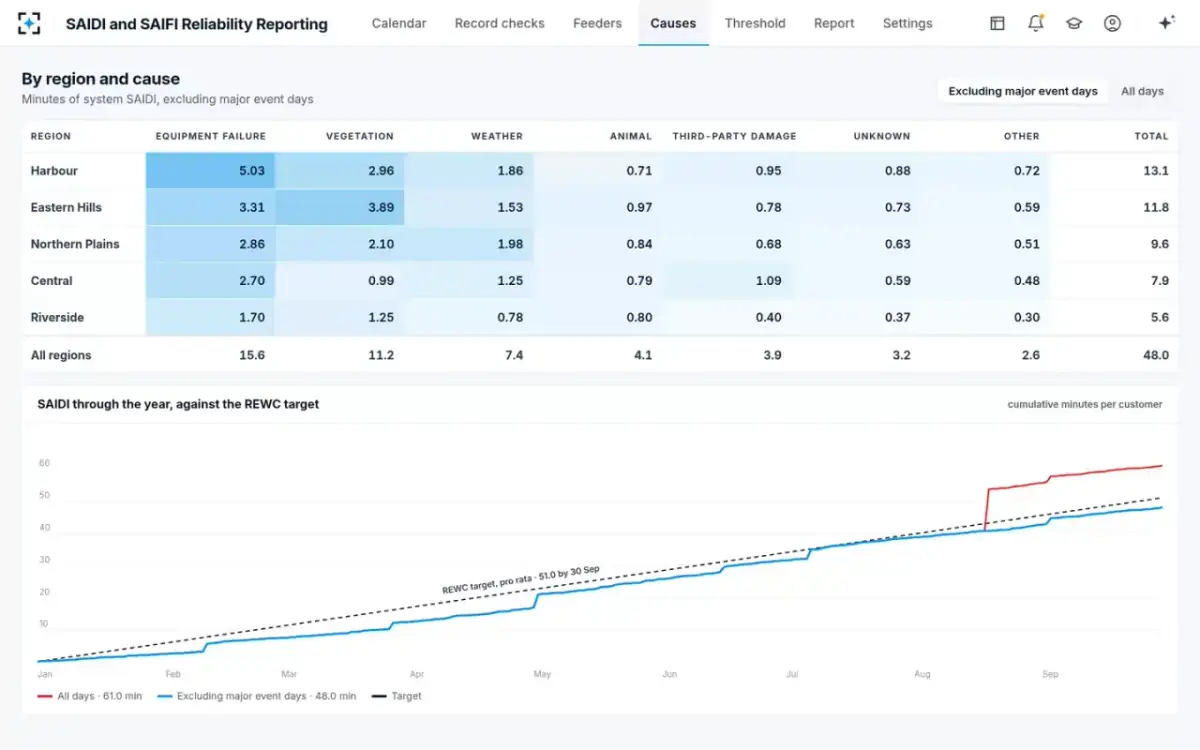1200x750 pixels.
Task: Select the Central row label
Action: pyautogui.click(x=51, y=281)
